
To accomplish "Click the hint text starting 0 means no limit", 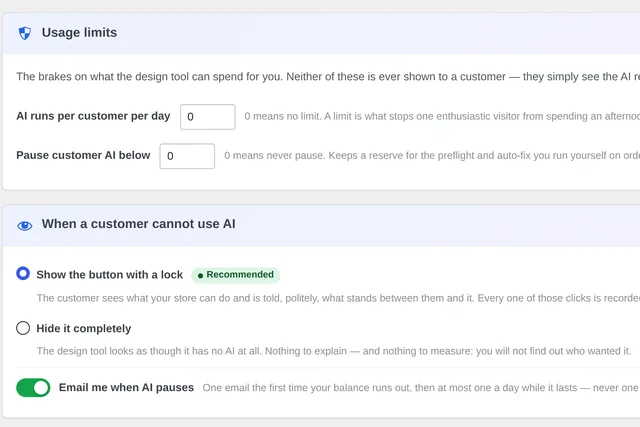I will pos(442,116).
